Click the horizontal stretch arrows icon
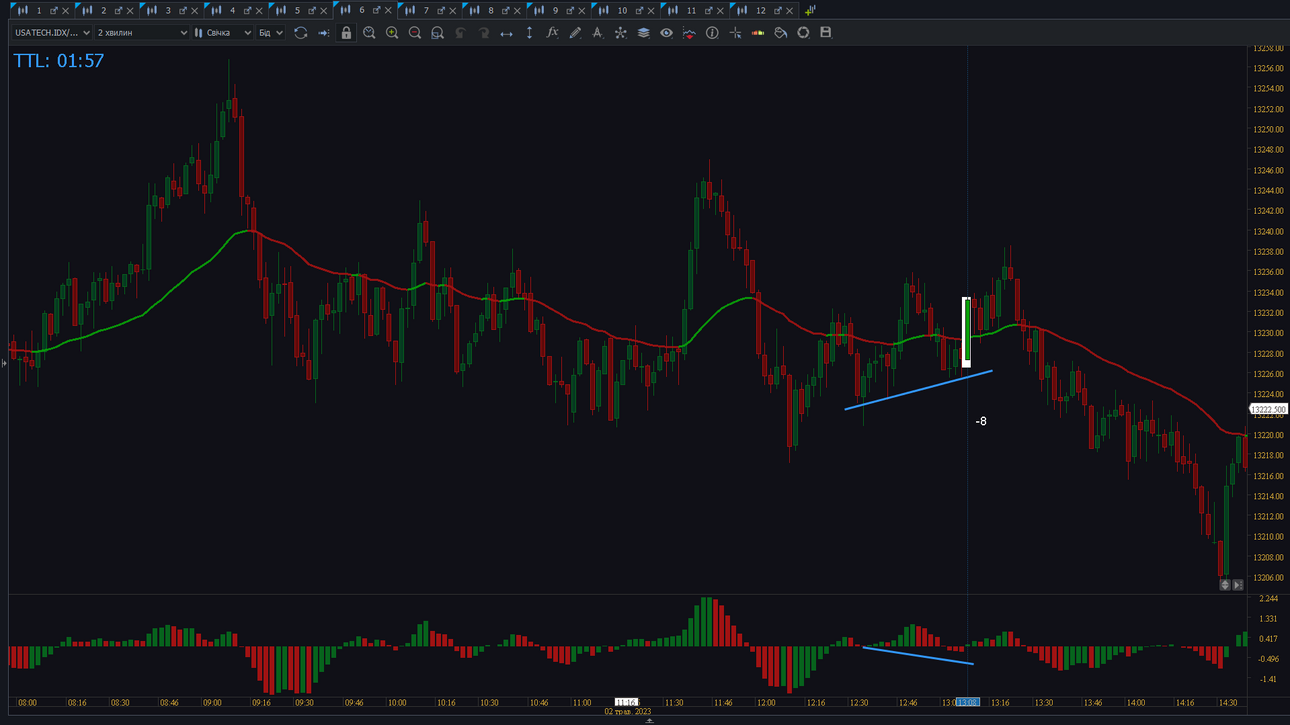 [x=506, y=33]
